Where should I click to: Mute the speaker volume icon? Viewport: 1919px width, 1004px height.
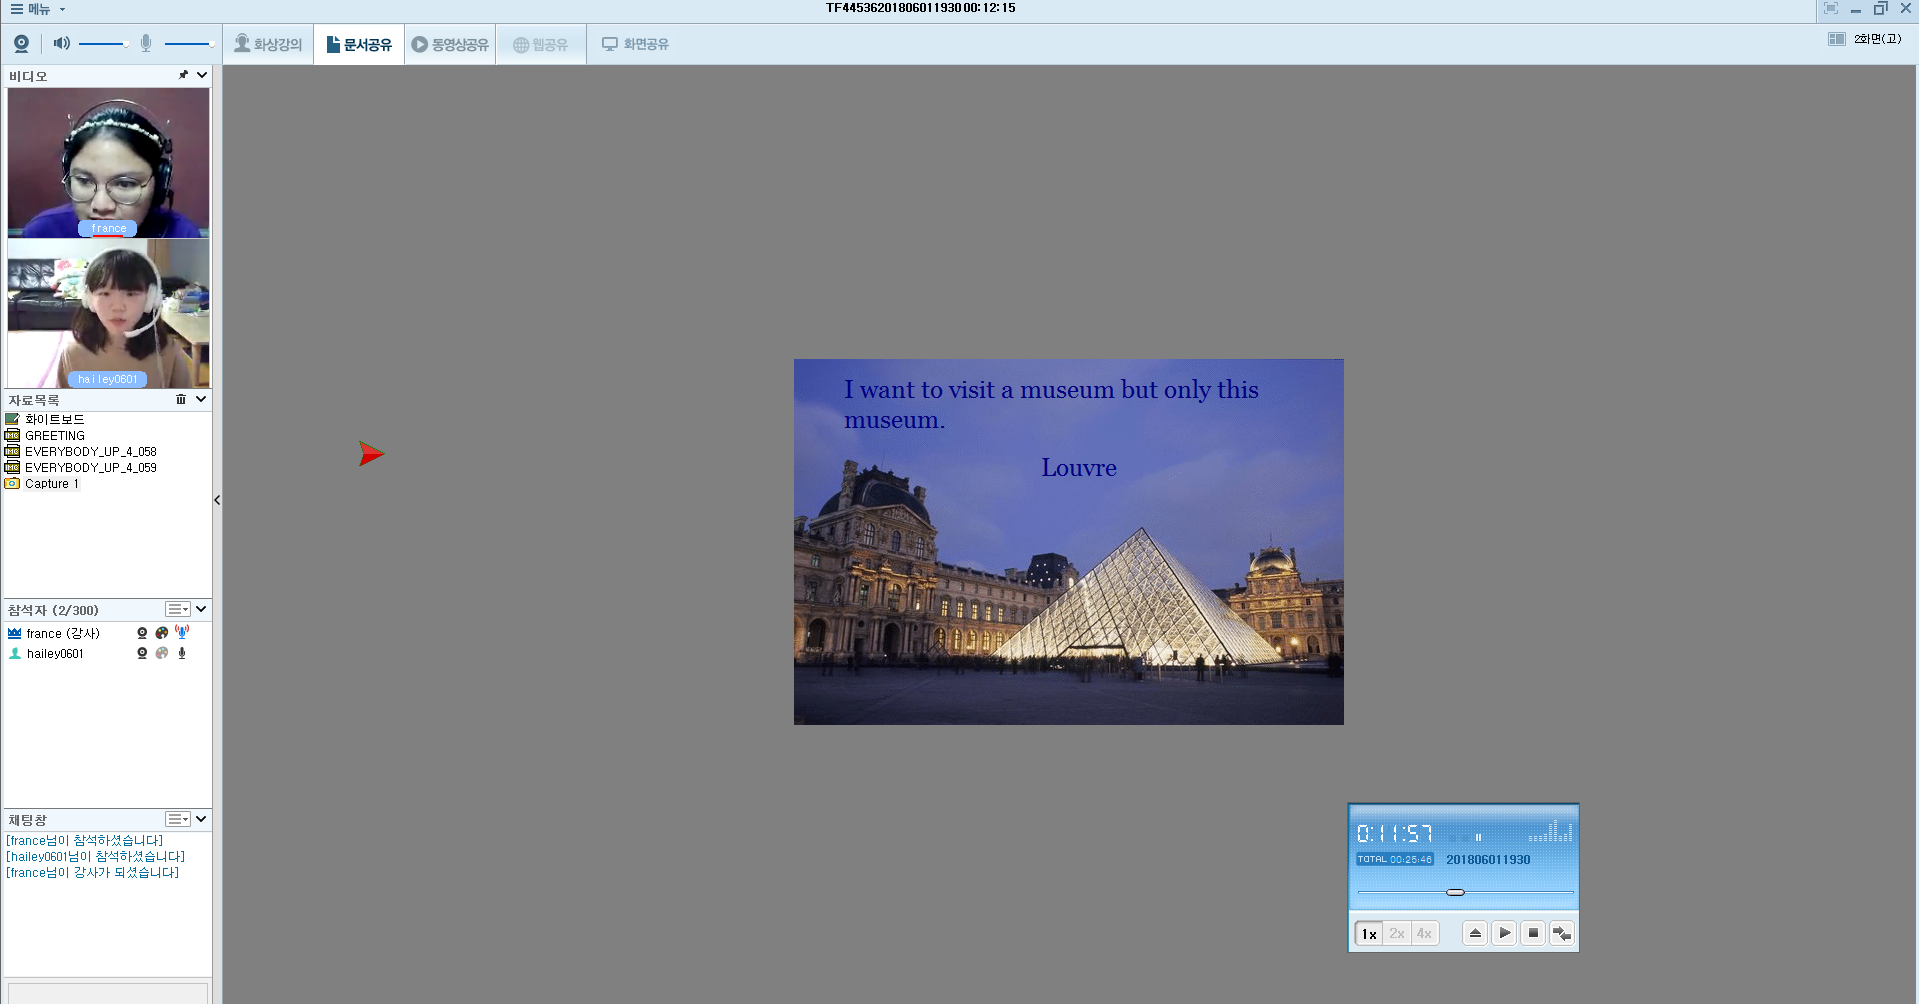coord(61,43)
